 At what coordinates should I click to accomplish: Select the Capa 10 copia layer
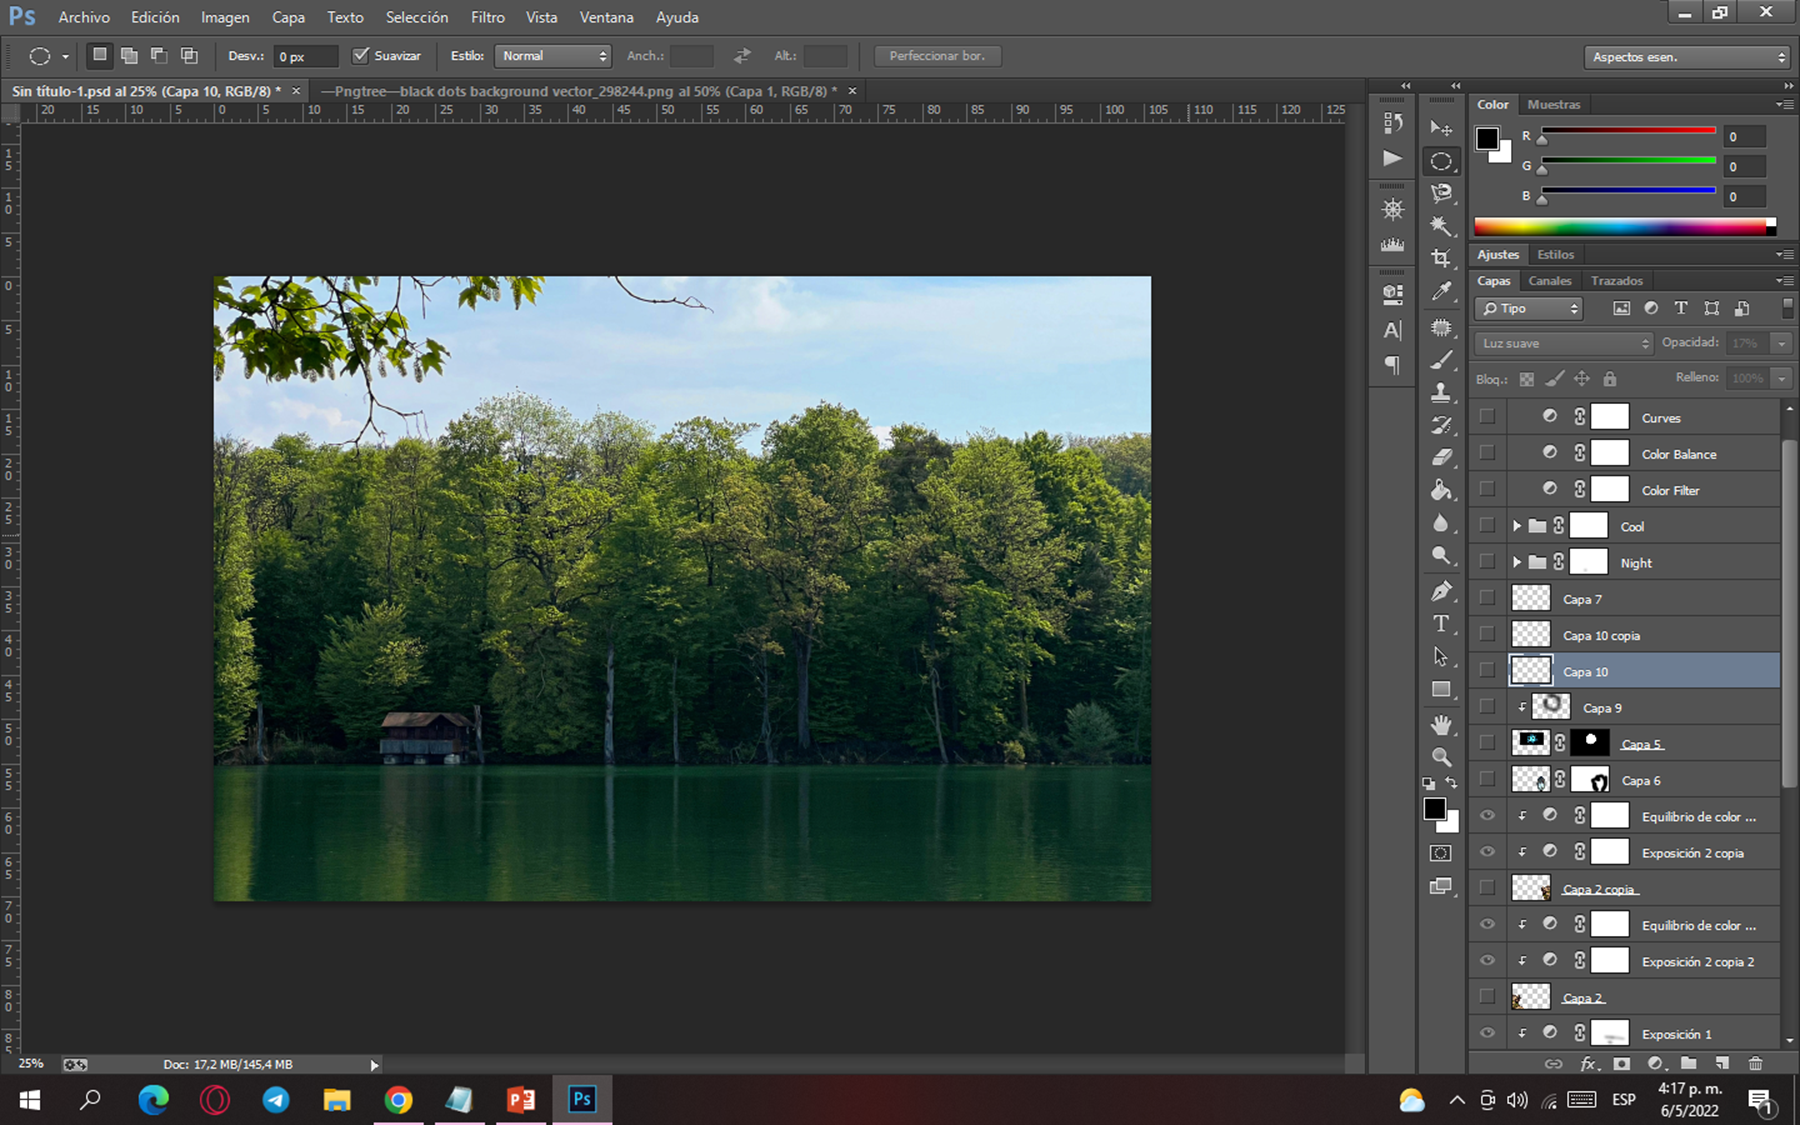[1645, 635]
